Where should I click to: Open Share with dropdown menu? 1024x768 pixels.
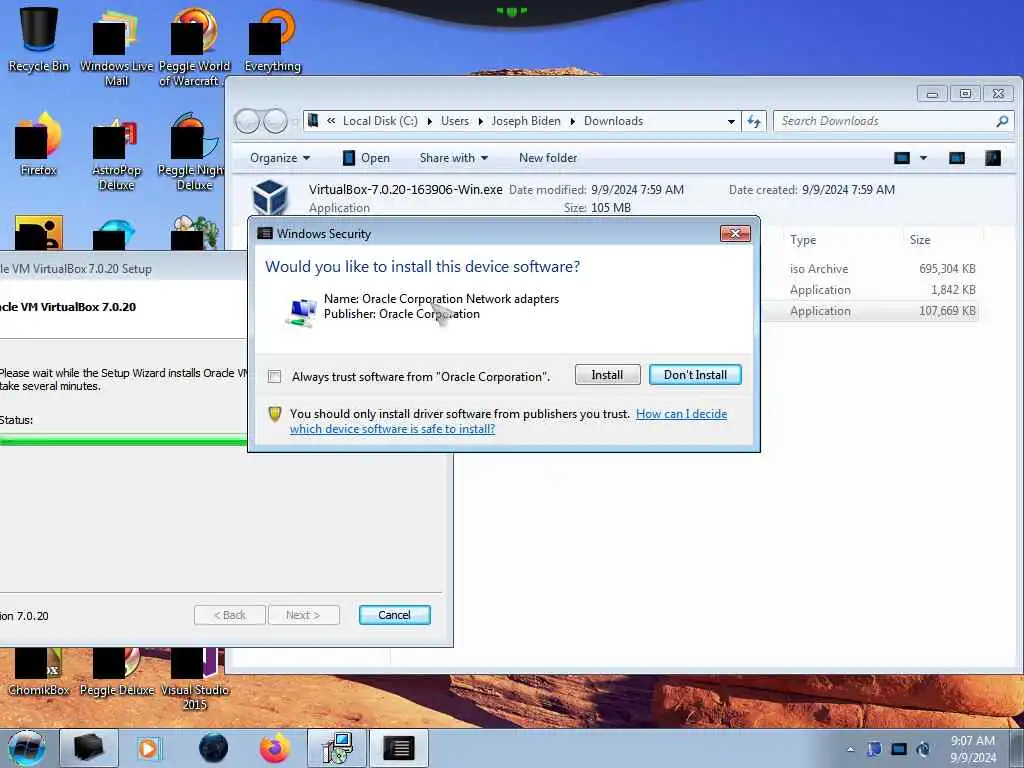[454, 158]
